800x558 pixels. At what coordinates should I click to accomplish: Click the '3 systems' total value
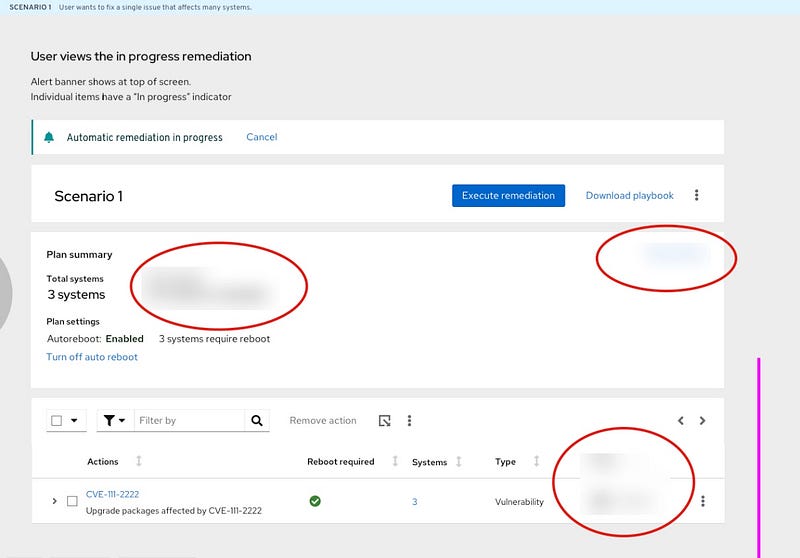(x=76, y=294)
